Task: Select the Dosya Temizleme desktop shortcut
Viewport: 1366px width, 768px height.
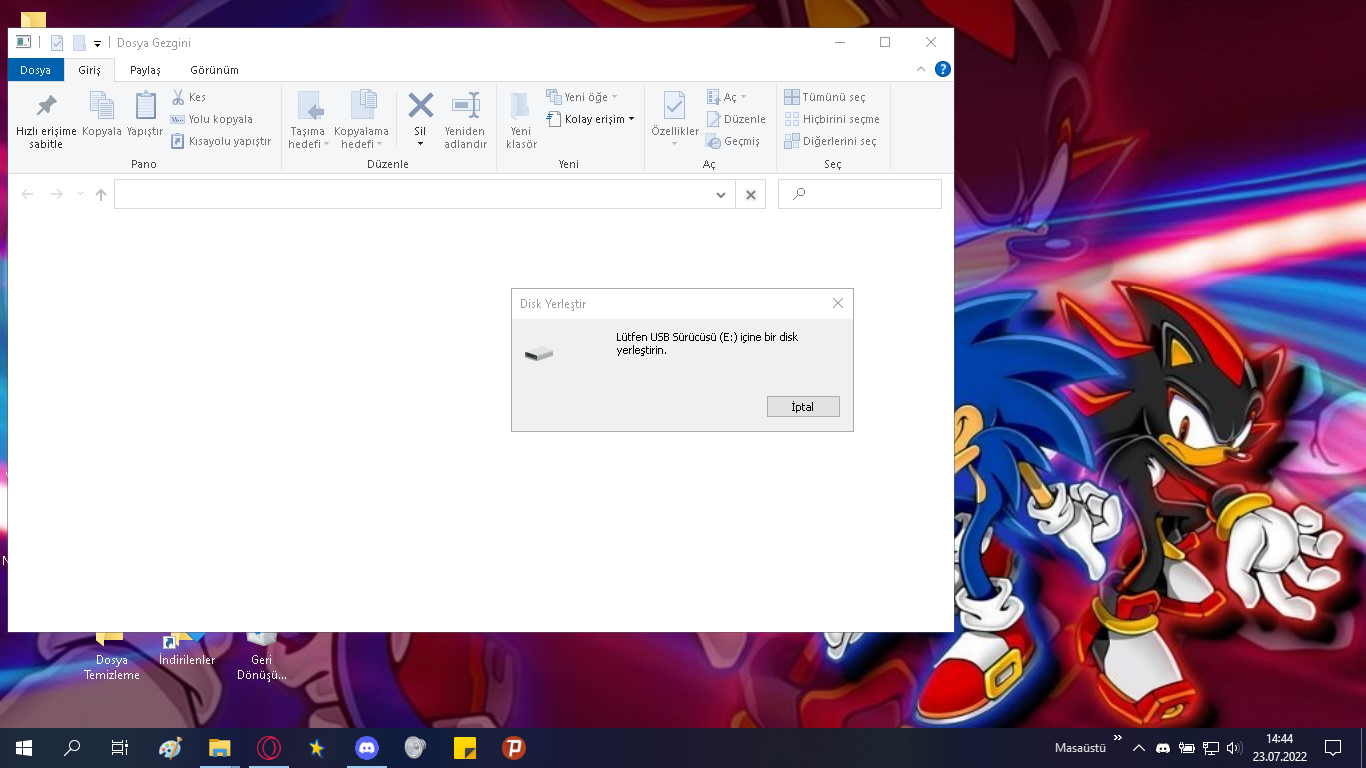Action: (x=112, y=657)
